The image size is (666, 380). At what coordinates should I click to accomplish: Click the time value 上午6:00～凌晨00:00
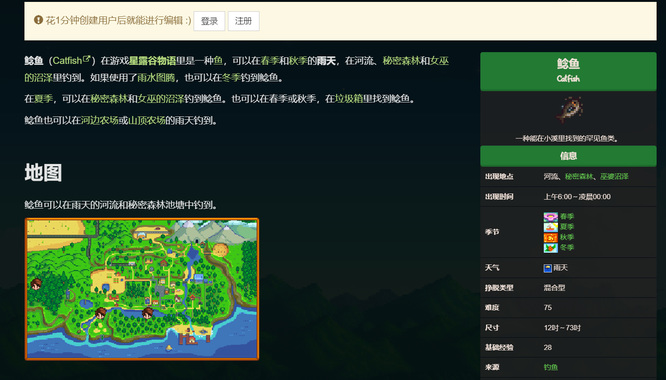point(577,197)
